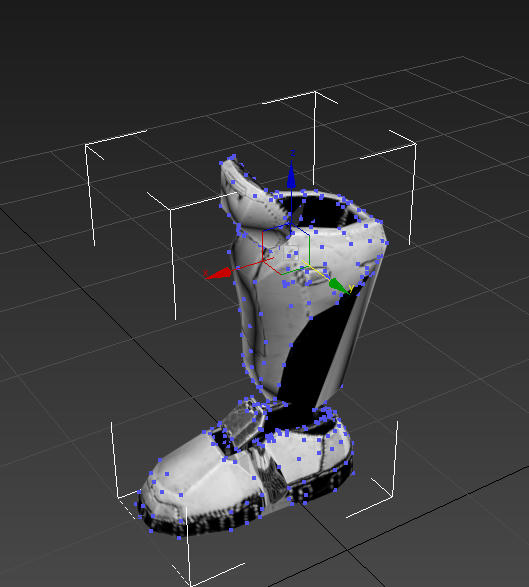Click the red X axis arrowhead
529x587 pixels.
pyautogui.click(x=218, y=274)
